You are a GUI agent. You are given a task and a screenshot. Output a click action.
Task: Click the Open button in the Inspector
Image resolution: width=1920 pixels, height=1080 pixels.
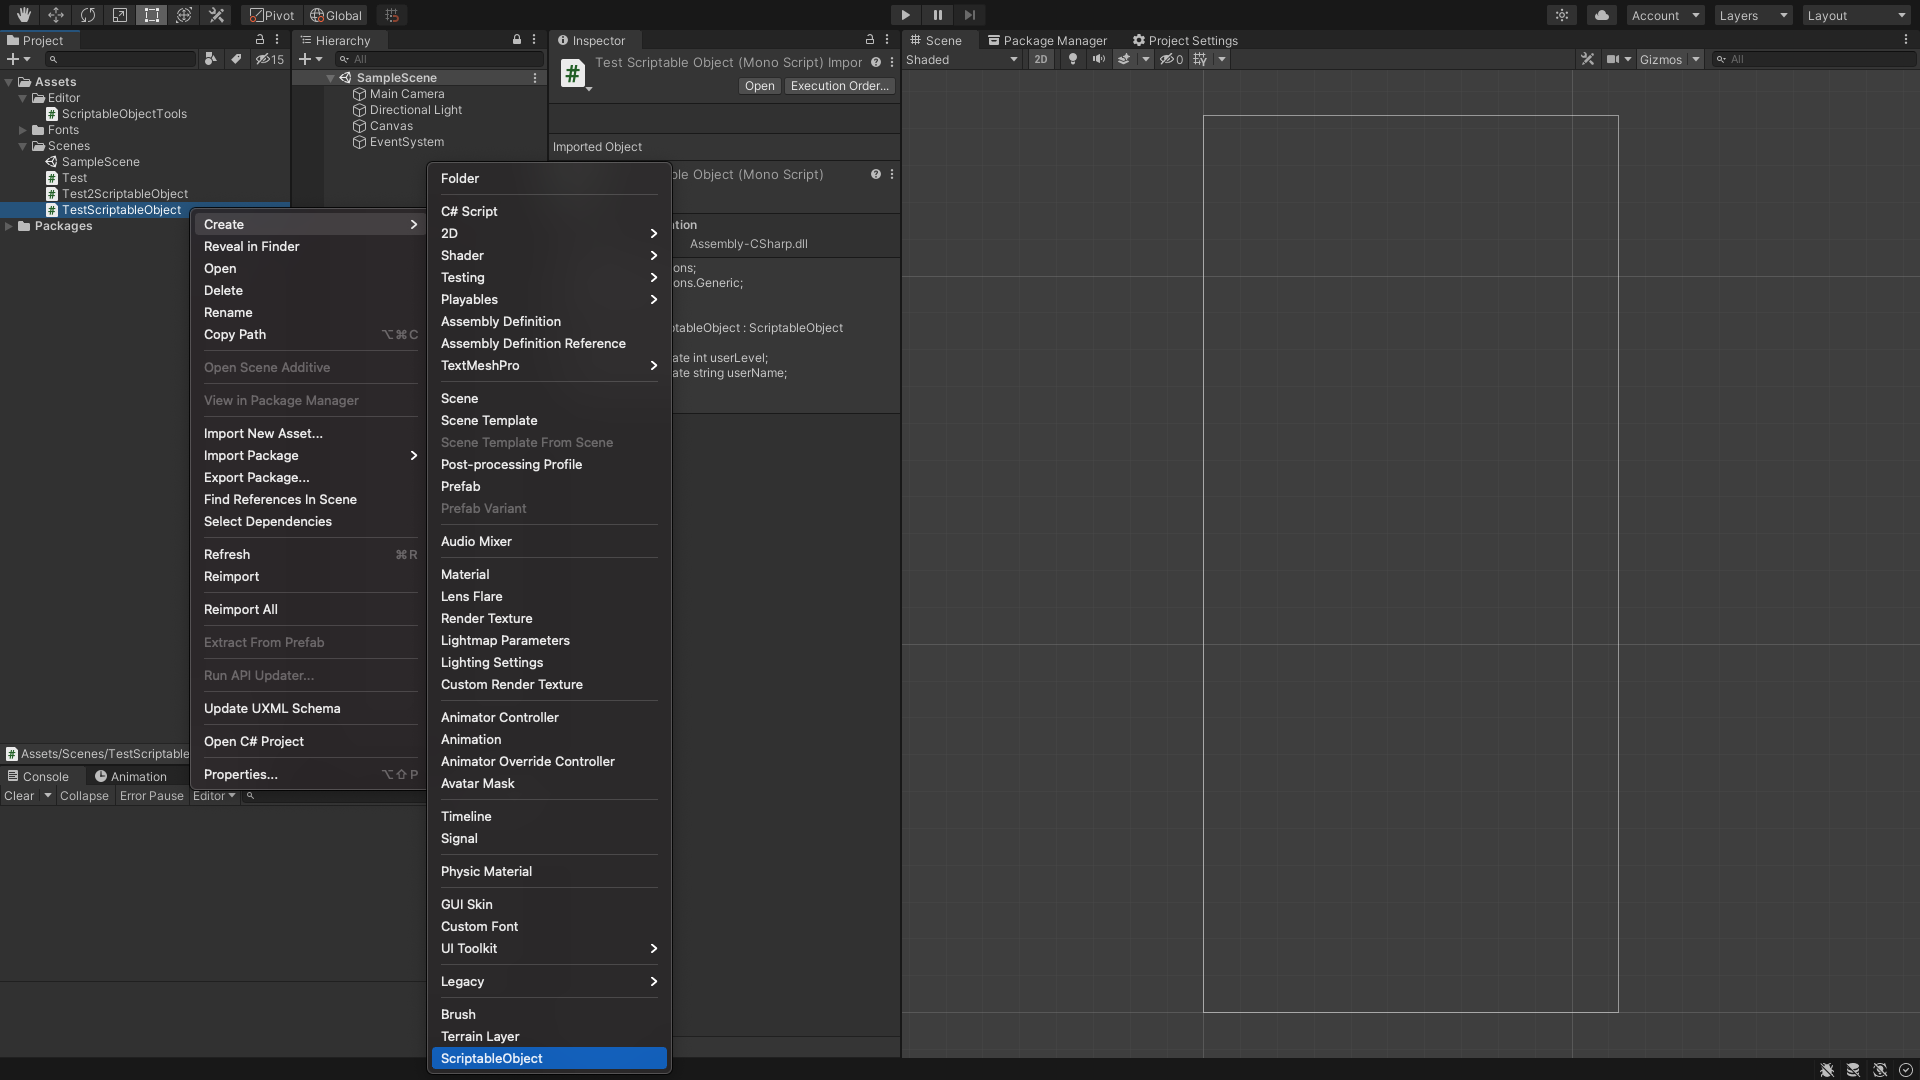pyautogui.click(x=758, y=86)
